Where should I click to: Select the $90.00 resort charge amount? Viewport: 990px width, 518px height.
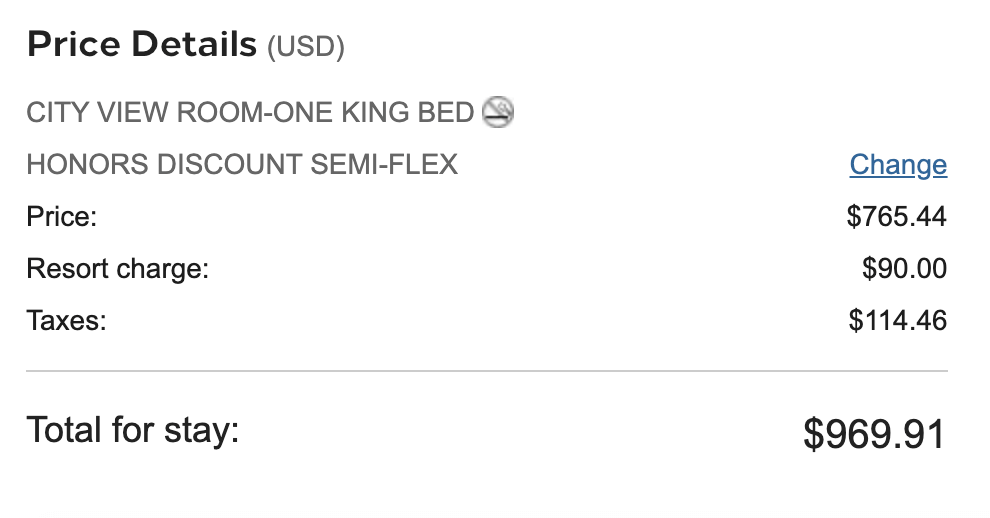pyautogui.click(x=904, y=269)
